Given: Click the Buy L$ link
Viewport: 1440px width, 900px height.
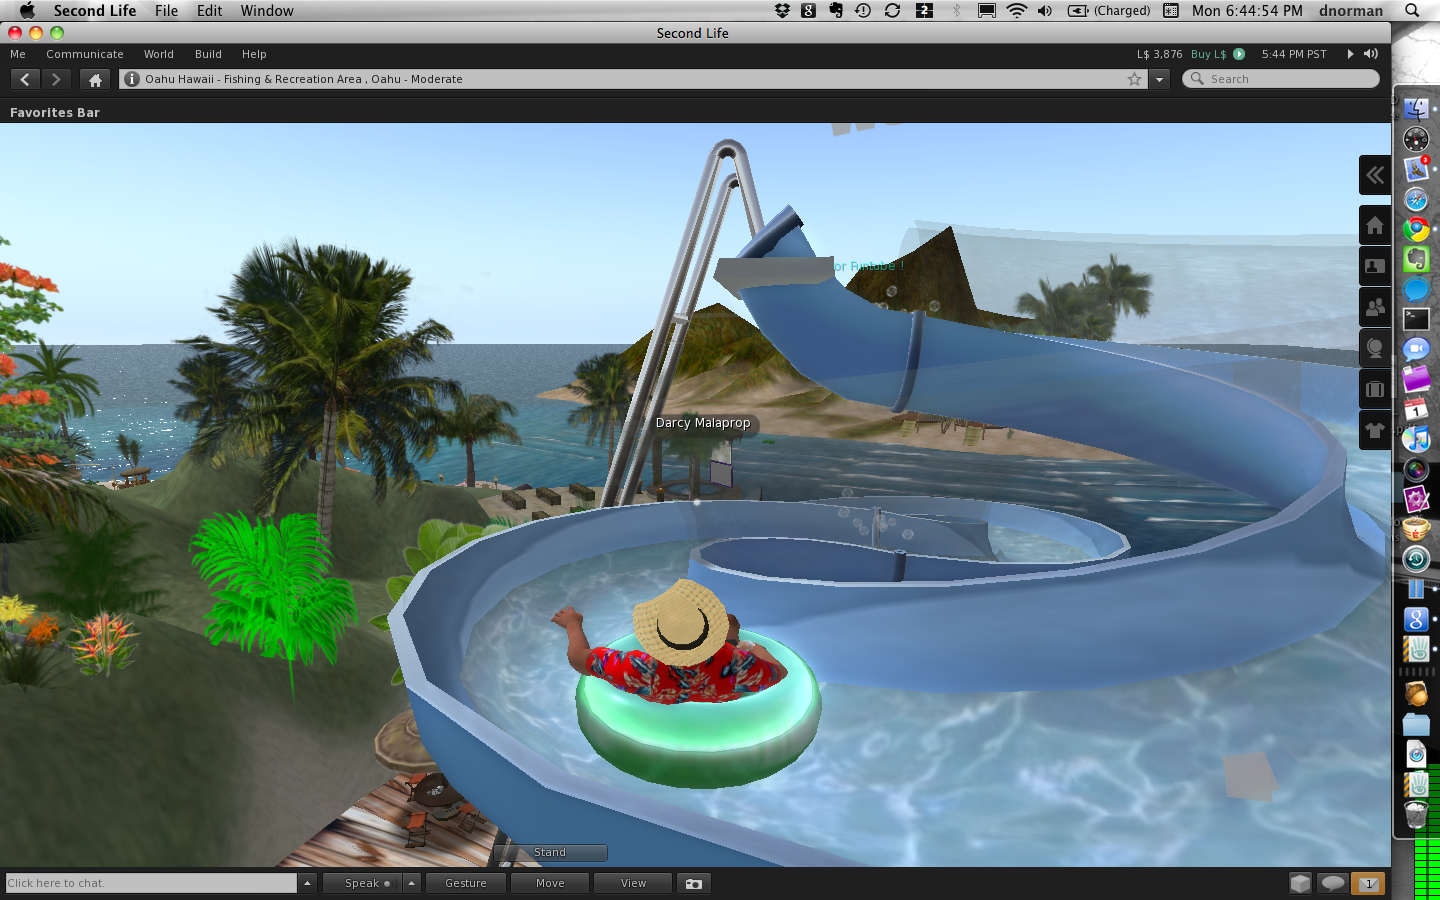Looking at the screenshot, I should coord(1208,54).
